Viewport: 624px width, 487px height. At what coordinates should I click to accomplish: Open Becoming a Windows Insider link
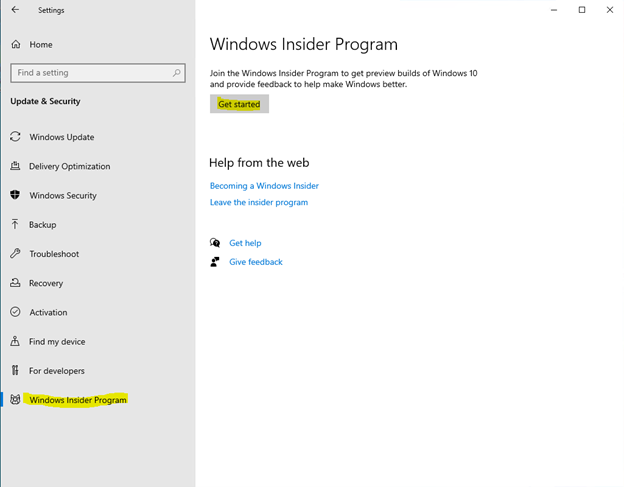264,186
